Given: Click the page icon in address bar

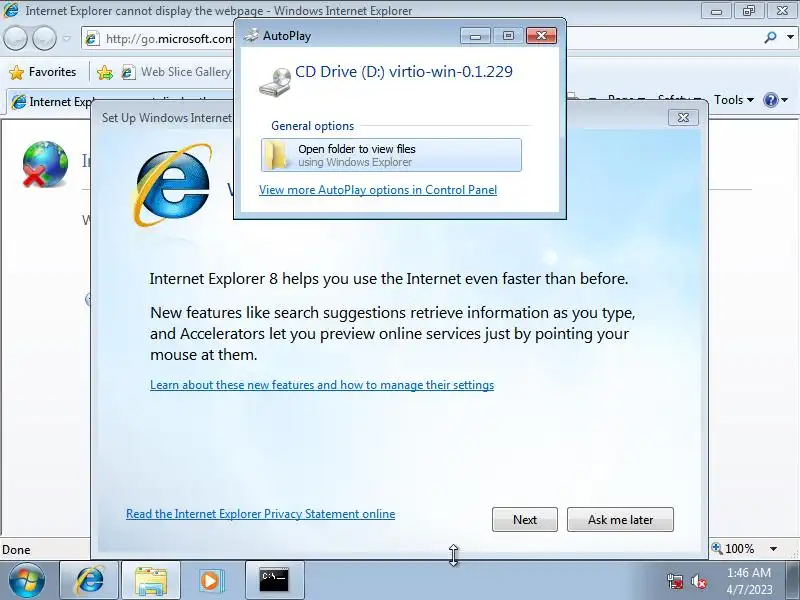Looking at the screenshot, I should point(92,38).
